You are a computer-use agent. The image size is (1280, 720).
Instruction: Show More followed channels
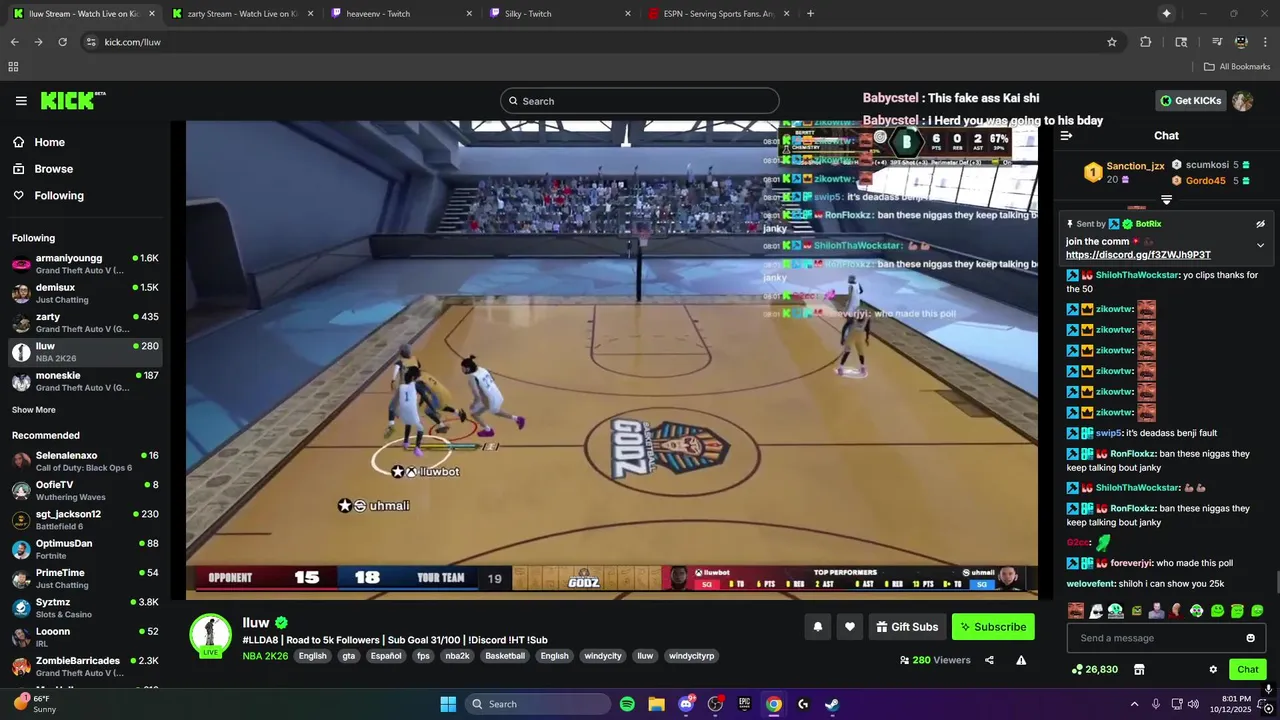coord(34,410)
